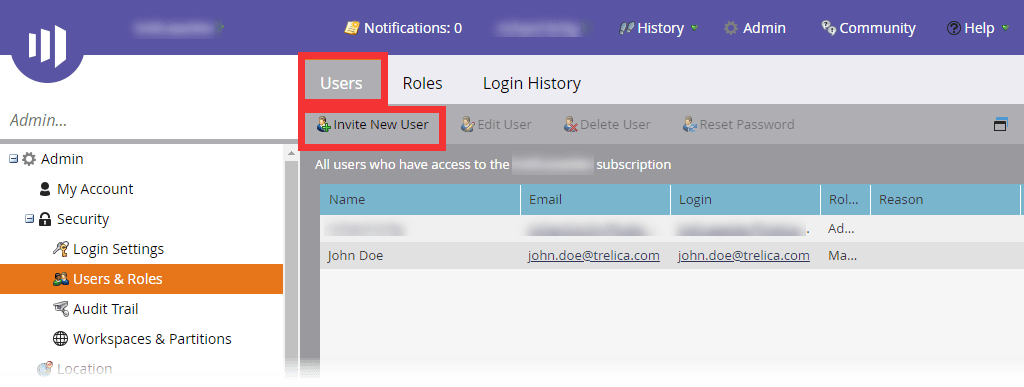The width and height of the screenshot is (1024, 387).
Task: Select the John Doe name cell
Action: click(x=355, y=256)
